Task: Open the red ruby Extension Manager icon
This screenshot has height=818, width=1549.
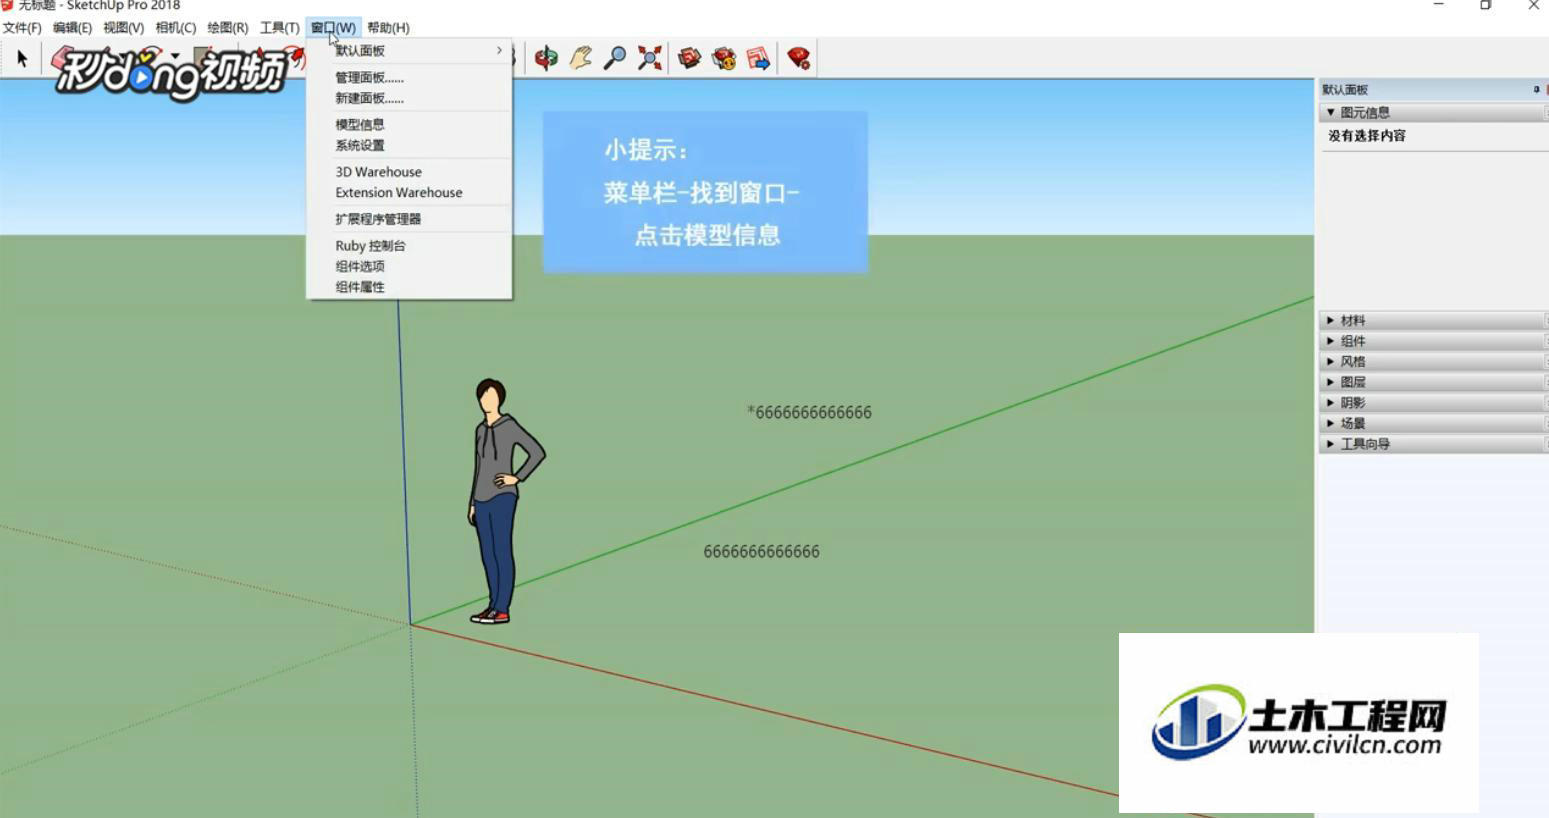Action: (x=798, y=58)
